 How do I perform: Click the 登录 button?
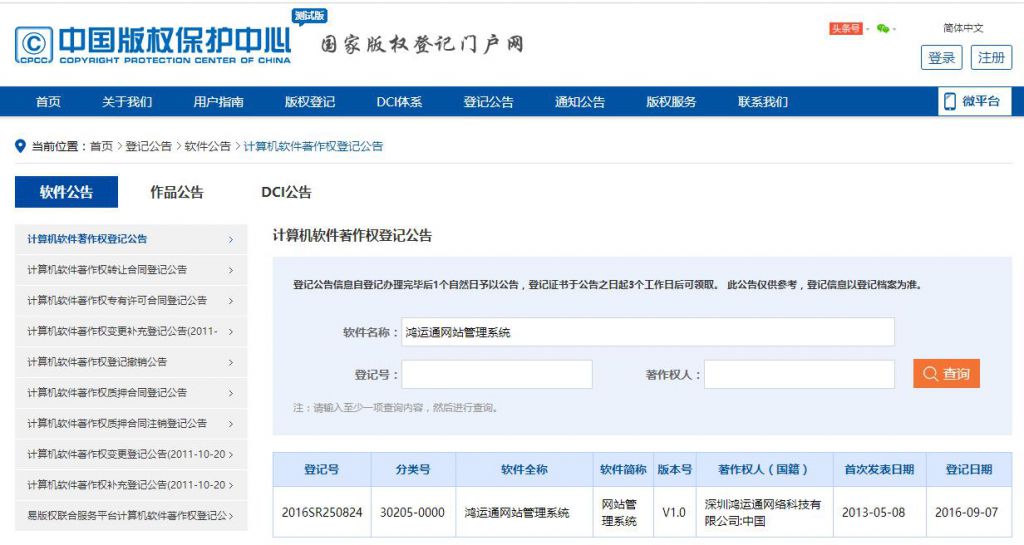[x=942, y=58]
